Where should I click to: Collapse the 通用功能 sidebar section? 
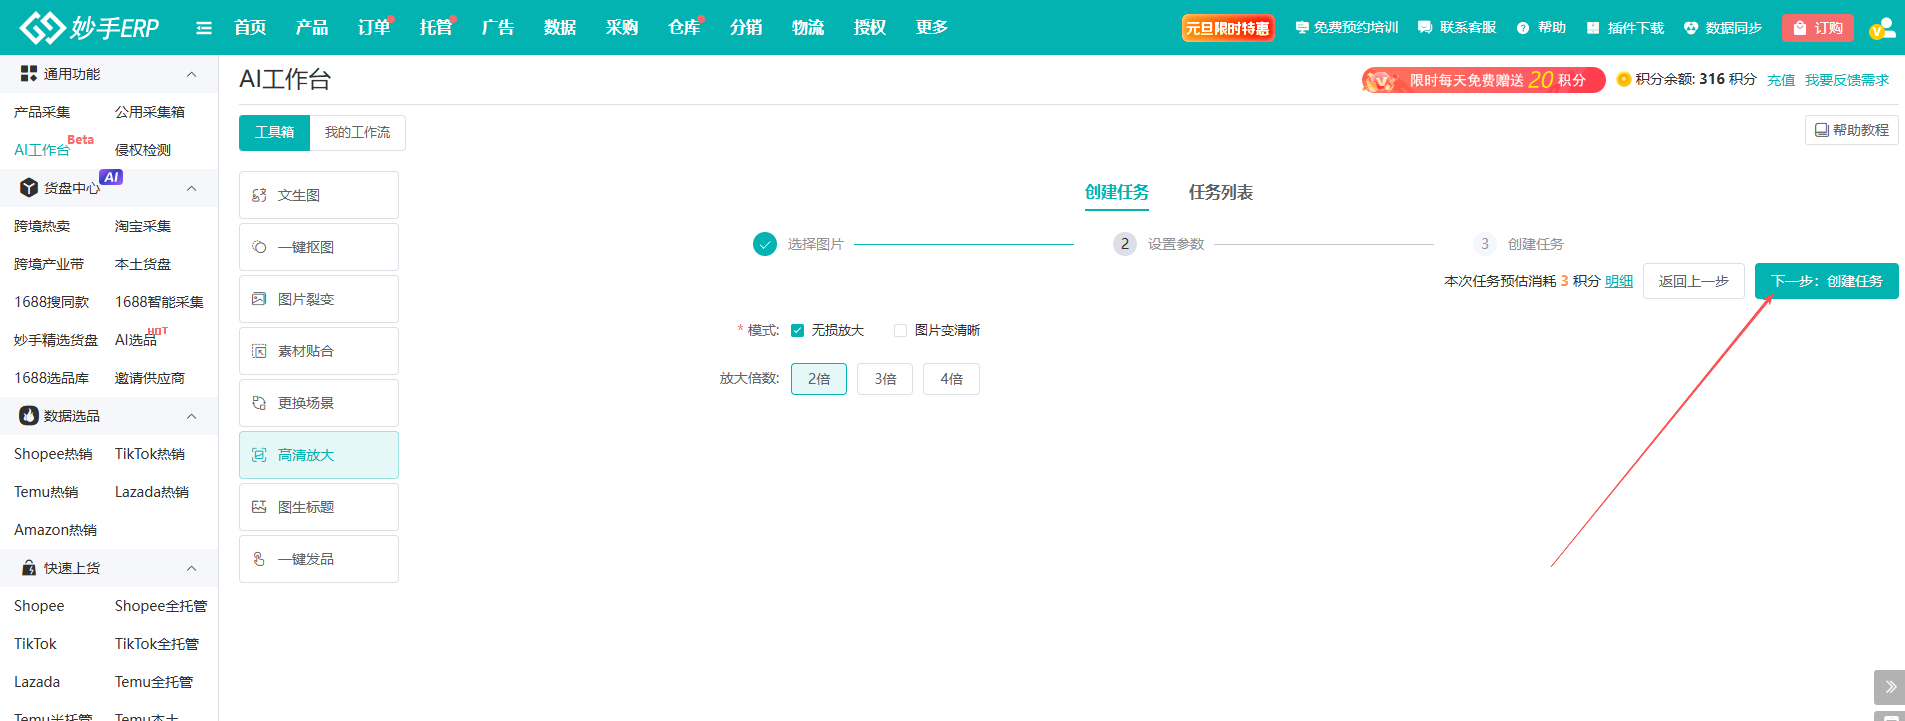191,74
